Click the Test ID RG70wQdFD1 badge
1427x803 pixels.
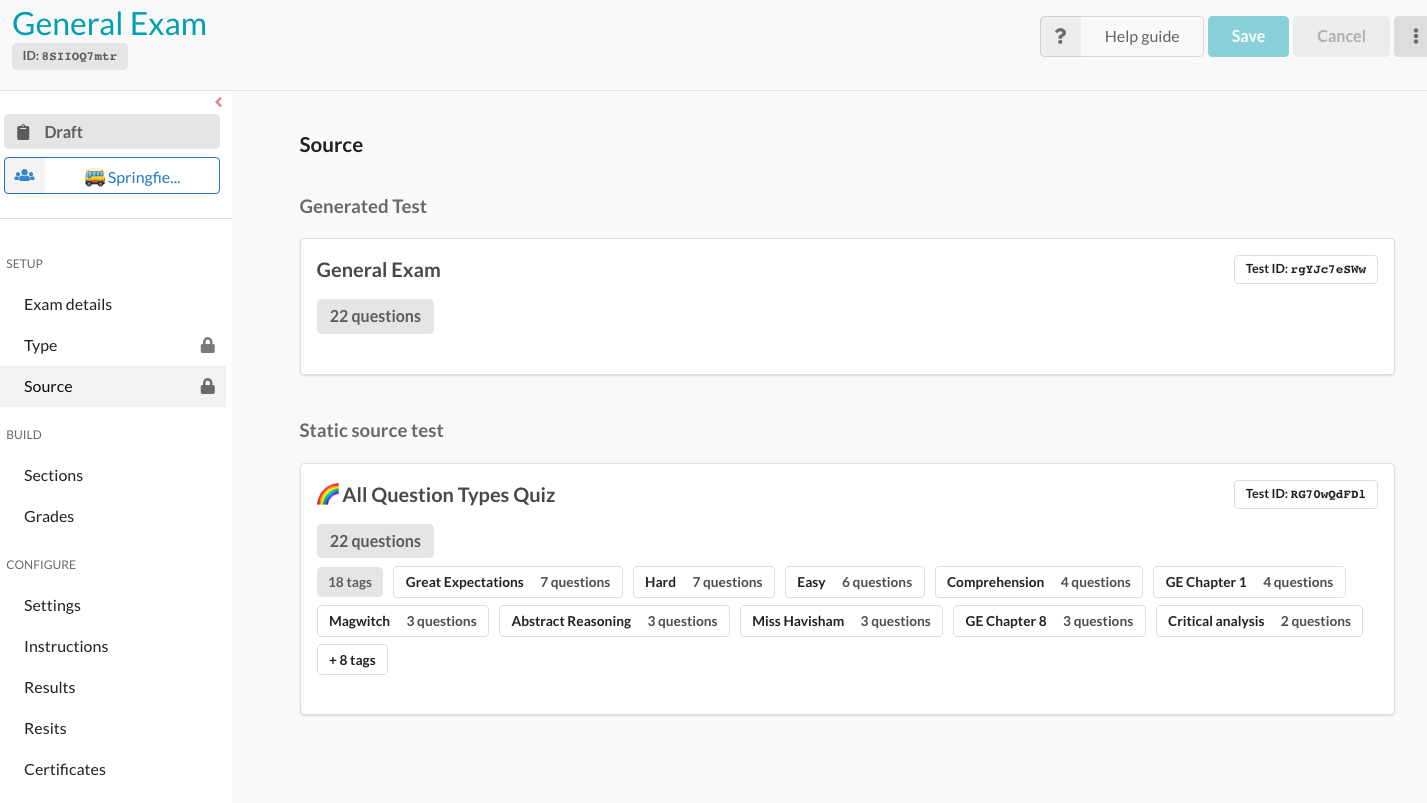1305,494
